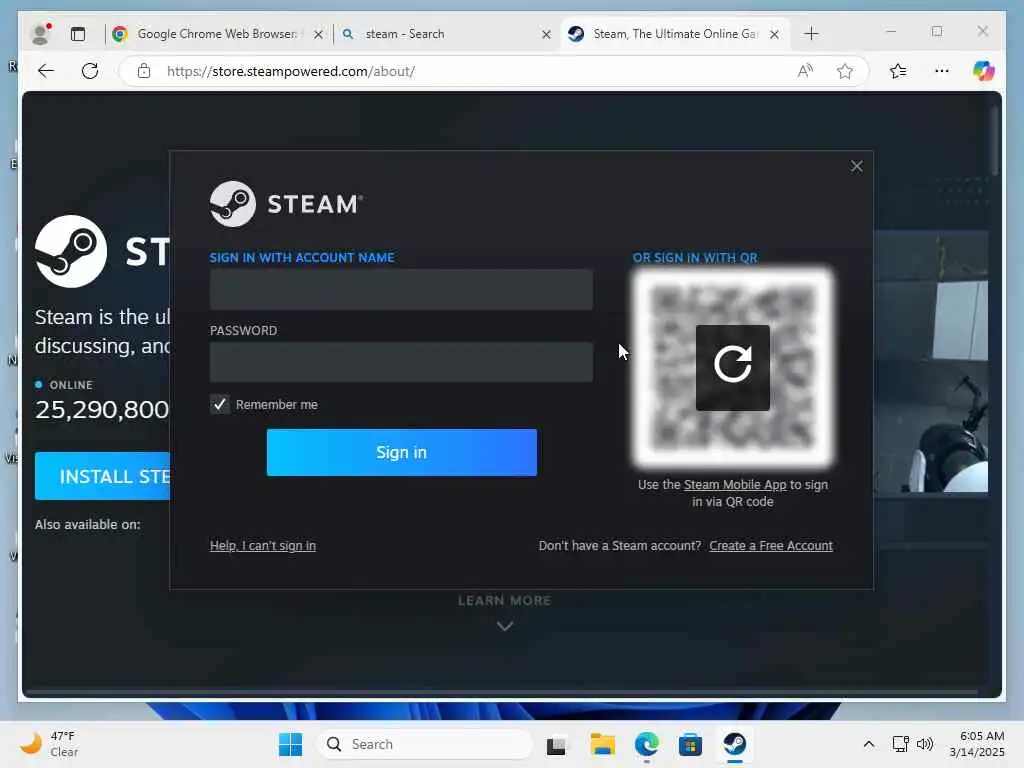Click the Install Steam button
The height and width of the screenshot is (768, 1024).
coord(103,476)
